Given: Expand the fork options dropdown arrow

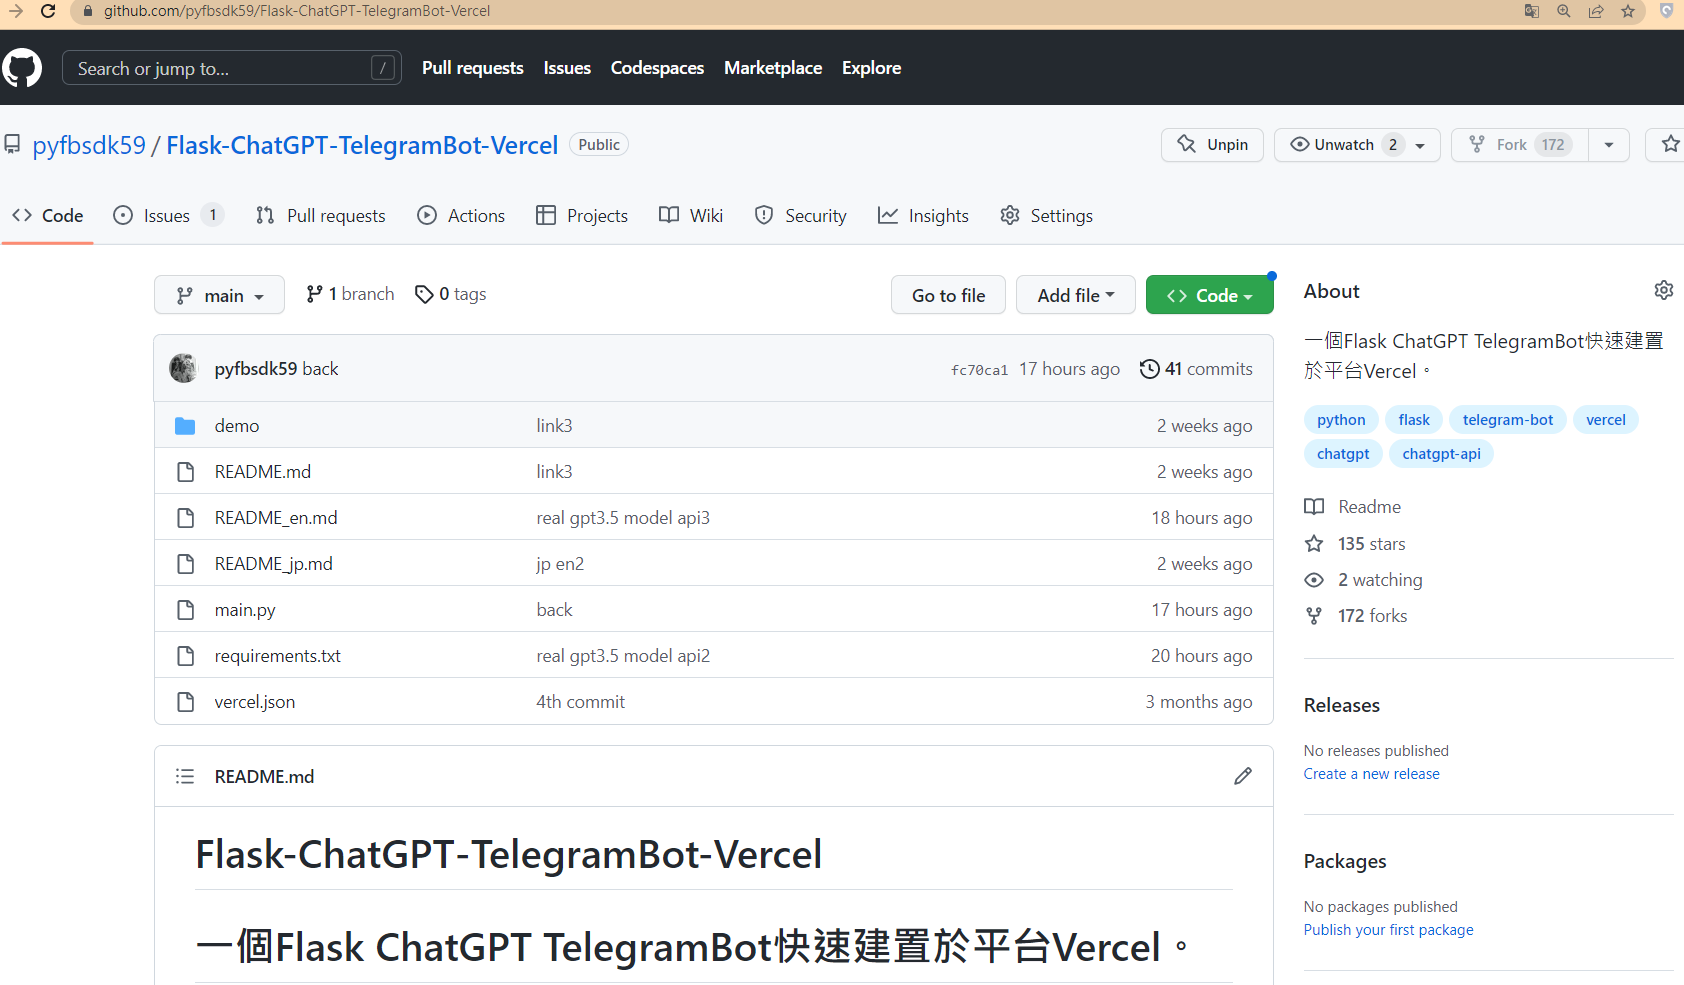Looking at the screenshot, I should (1609, 144).
